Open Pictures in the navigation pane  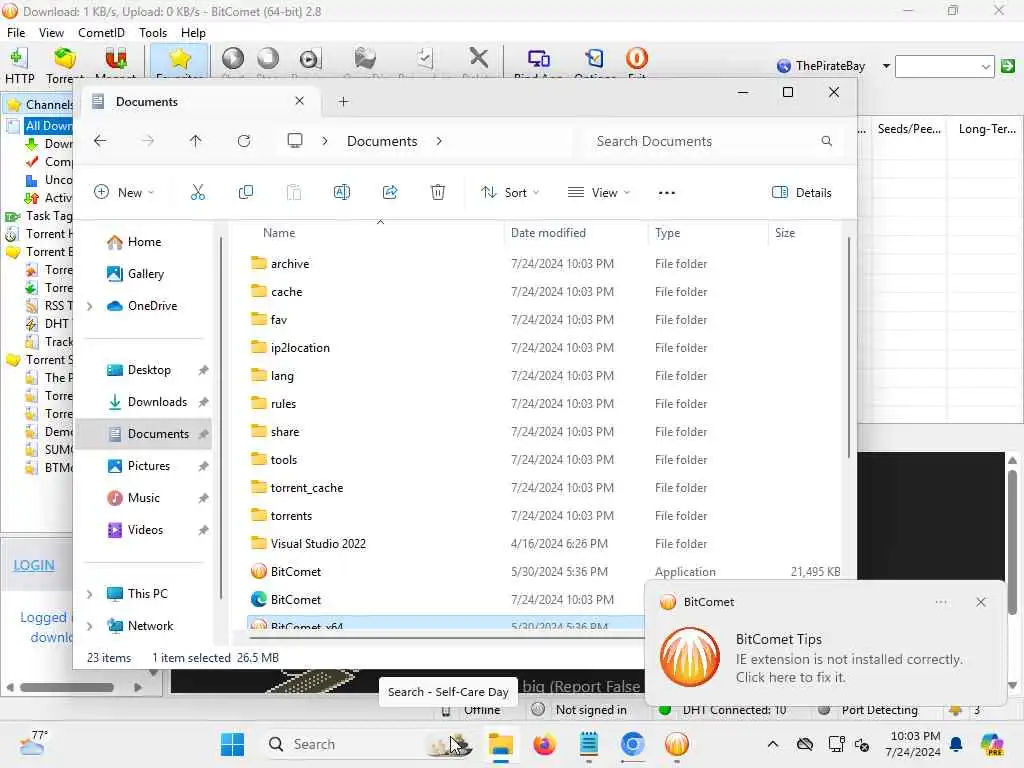(x=147, y=466)
